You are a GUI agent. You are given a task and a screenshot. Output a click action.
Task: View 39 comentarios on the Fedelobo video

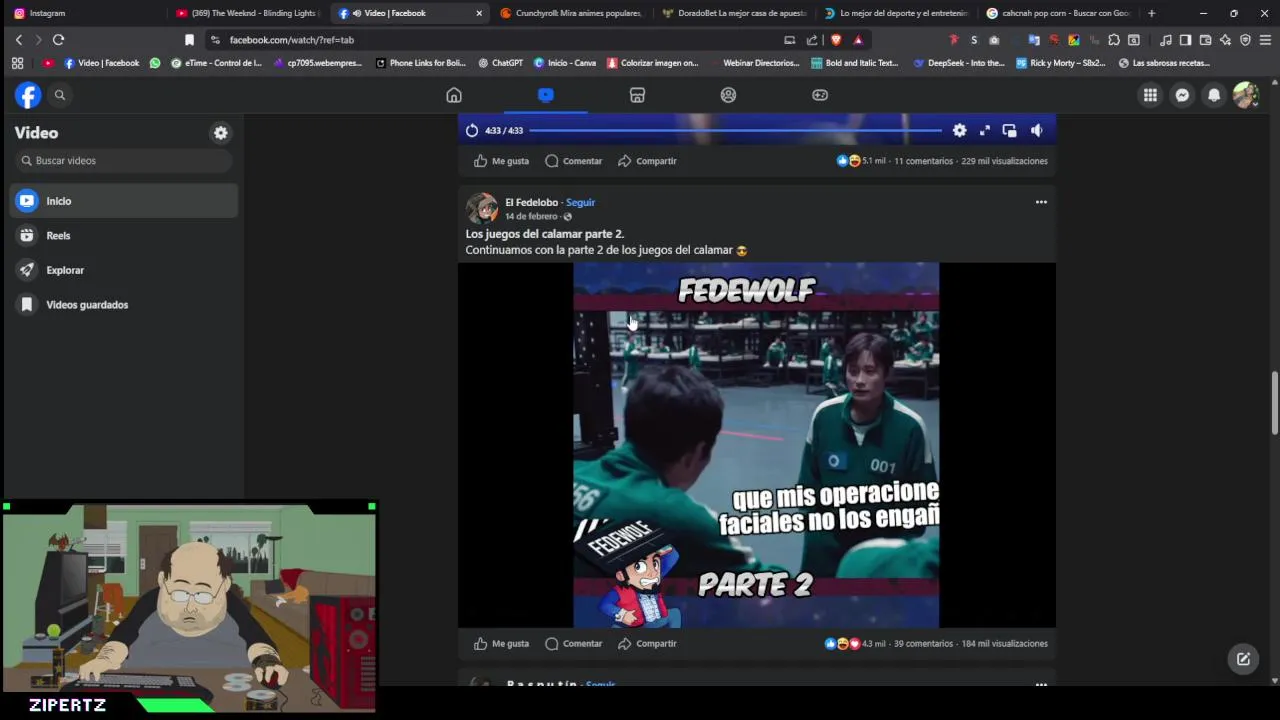click(x=923, y=644)
